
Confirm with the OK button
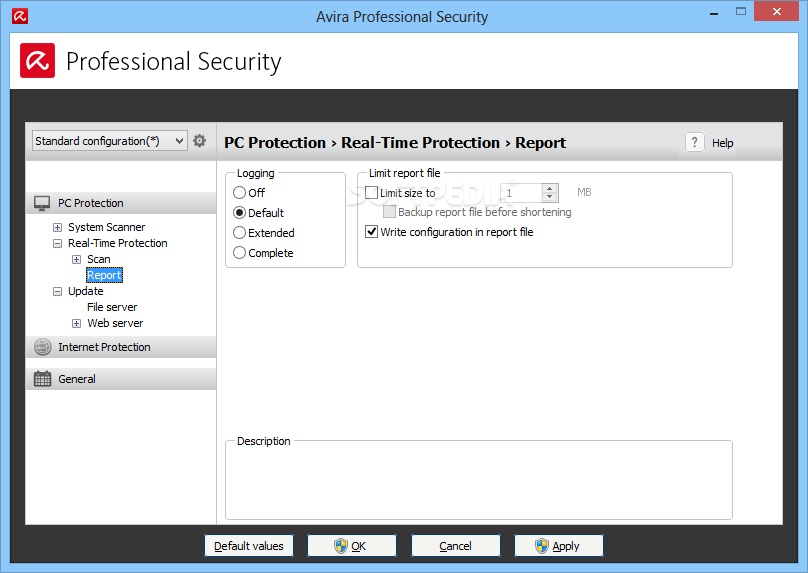click(x=352, y=546)
